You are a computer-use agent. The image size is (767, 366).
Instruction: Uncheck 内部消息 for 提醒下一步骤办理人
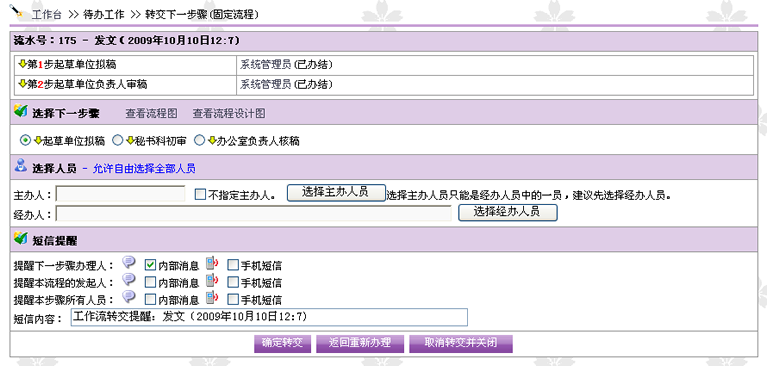point(151,265)
